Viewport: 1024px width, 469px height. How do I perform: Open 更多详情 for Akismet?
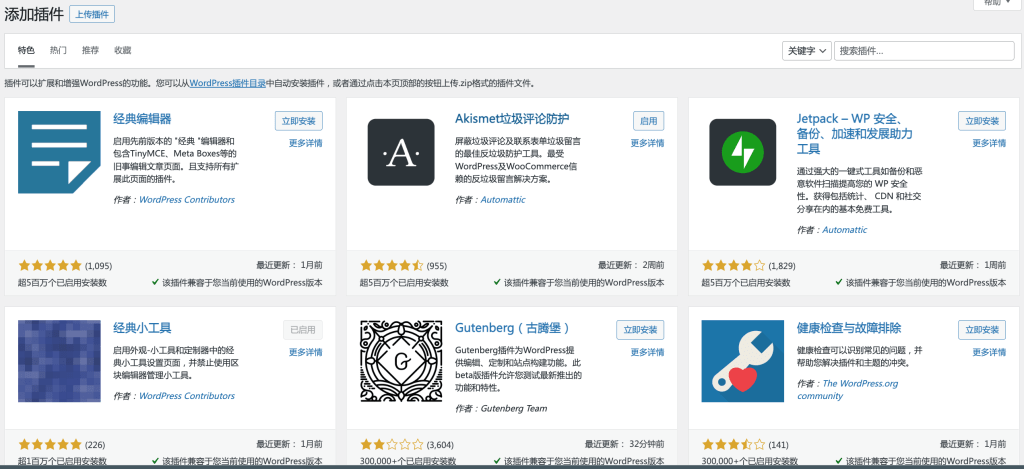coord(647,143)
